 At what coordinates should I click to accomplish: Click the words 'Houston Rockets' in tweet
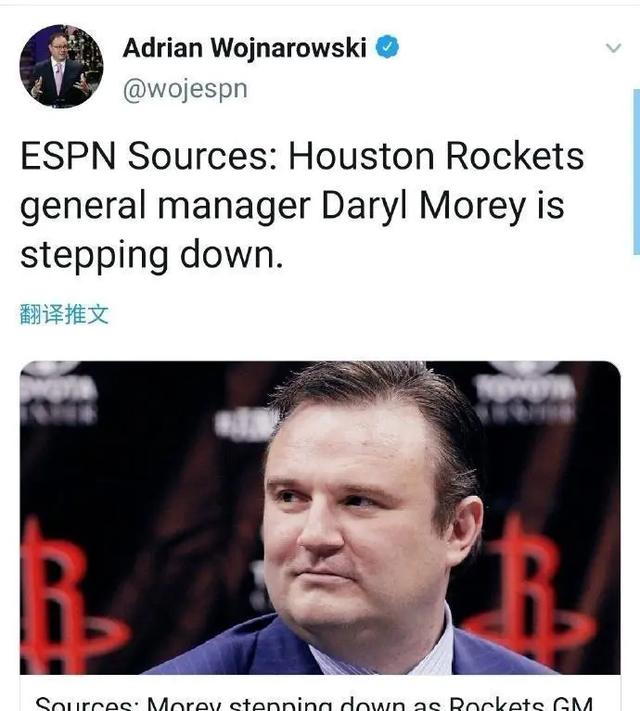click(436, 156)
